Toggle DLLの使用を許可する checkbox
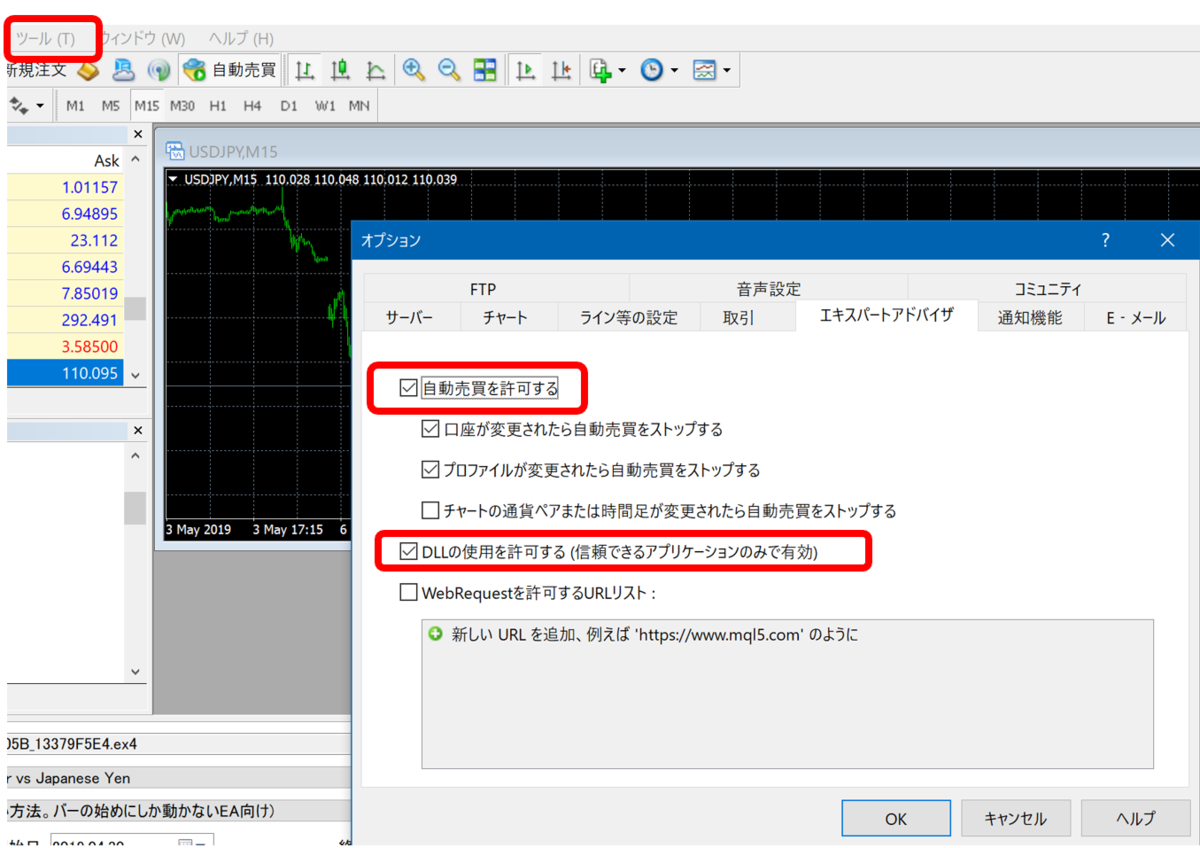This screenshot has height=848, width=1200. [407, 551]
